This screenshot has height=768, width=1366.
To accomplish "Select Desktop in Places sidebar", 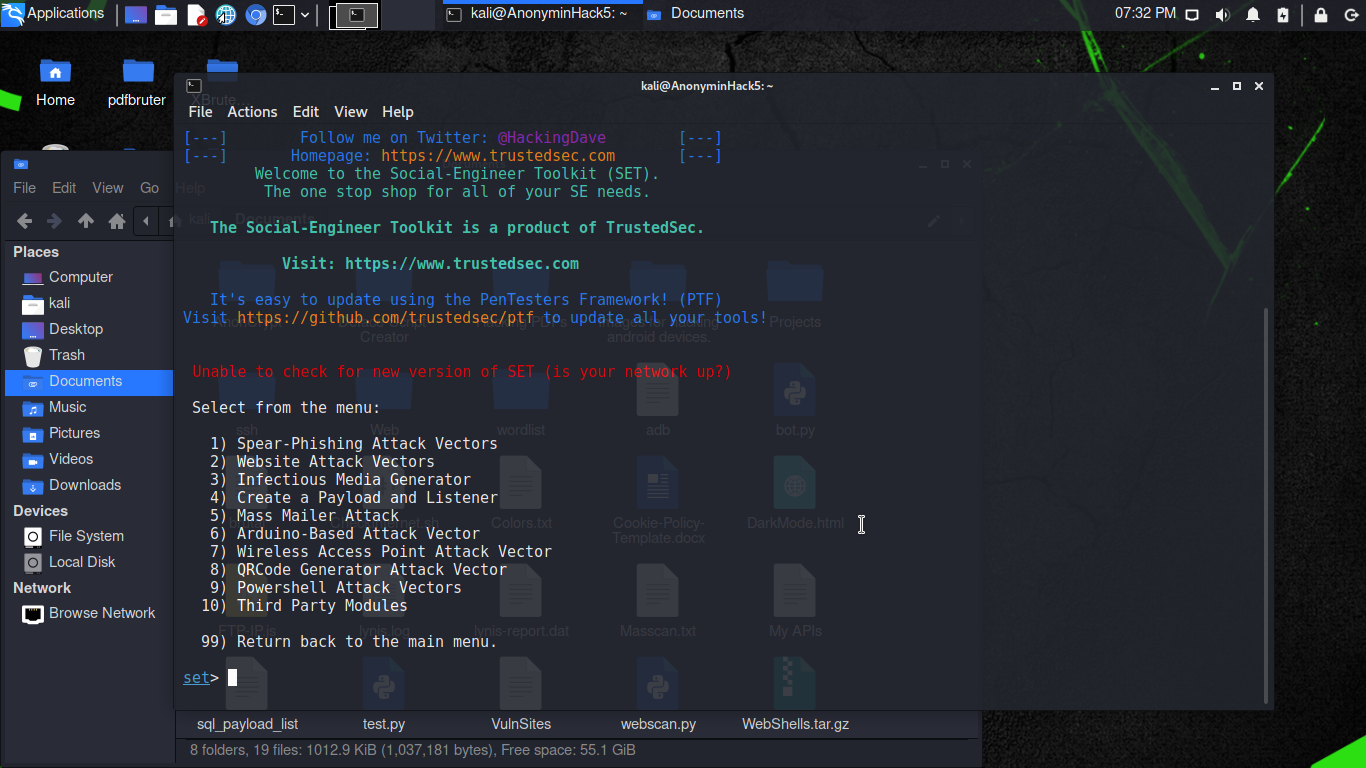I will point(89,329).
